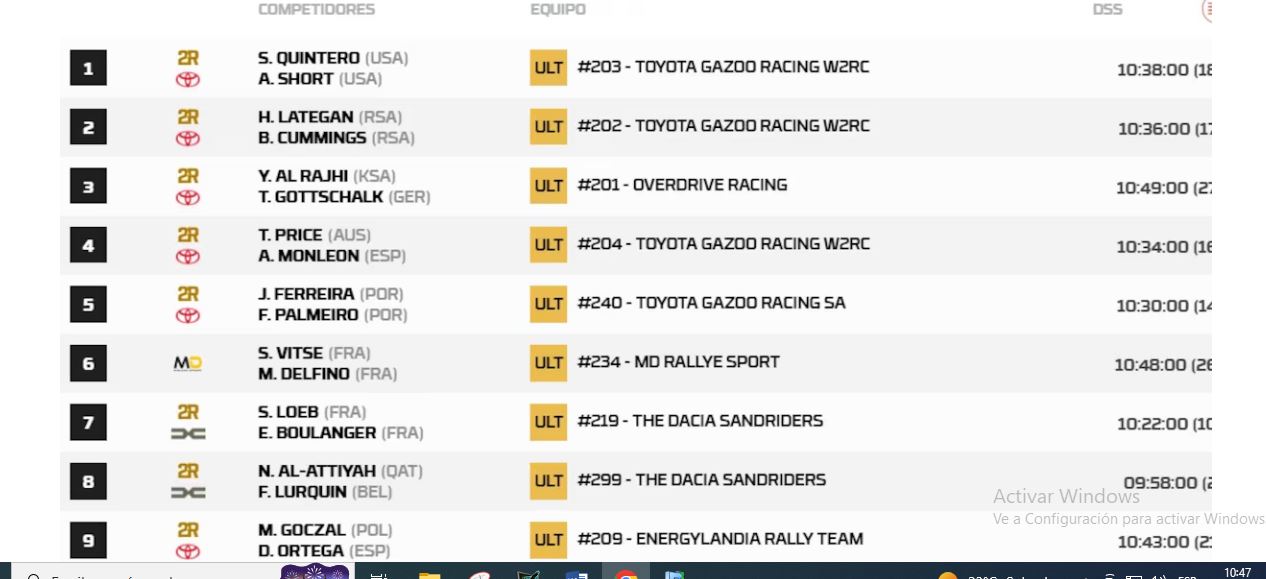Select the ULT badge for car #203
The image size is (1266, 579).
pyautogui.click(x=548, y=68)
